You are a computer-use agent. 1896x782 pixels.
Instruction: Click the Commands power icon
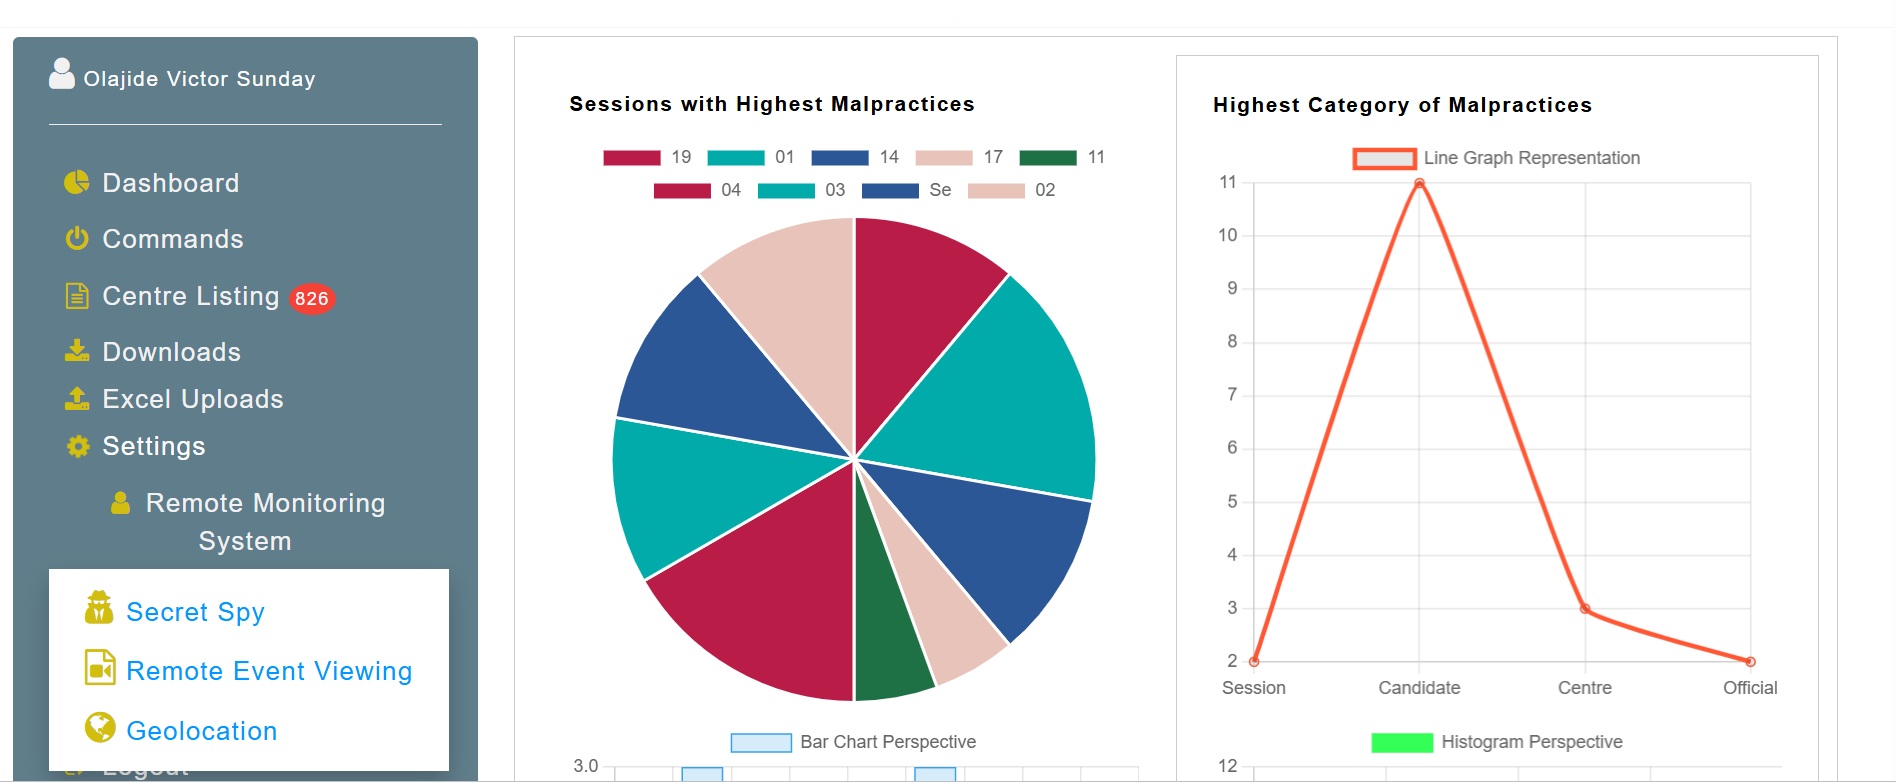pos(77,238)
